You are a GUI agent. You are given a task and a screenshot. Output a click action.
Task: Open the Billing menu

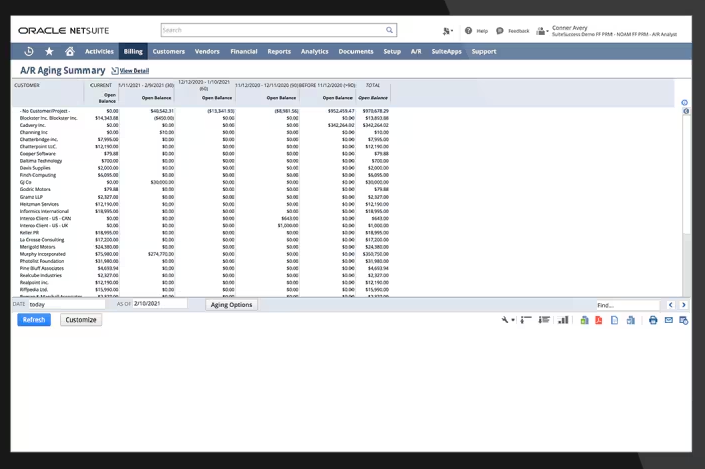tap(133, 51)
